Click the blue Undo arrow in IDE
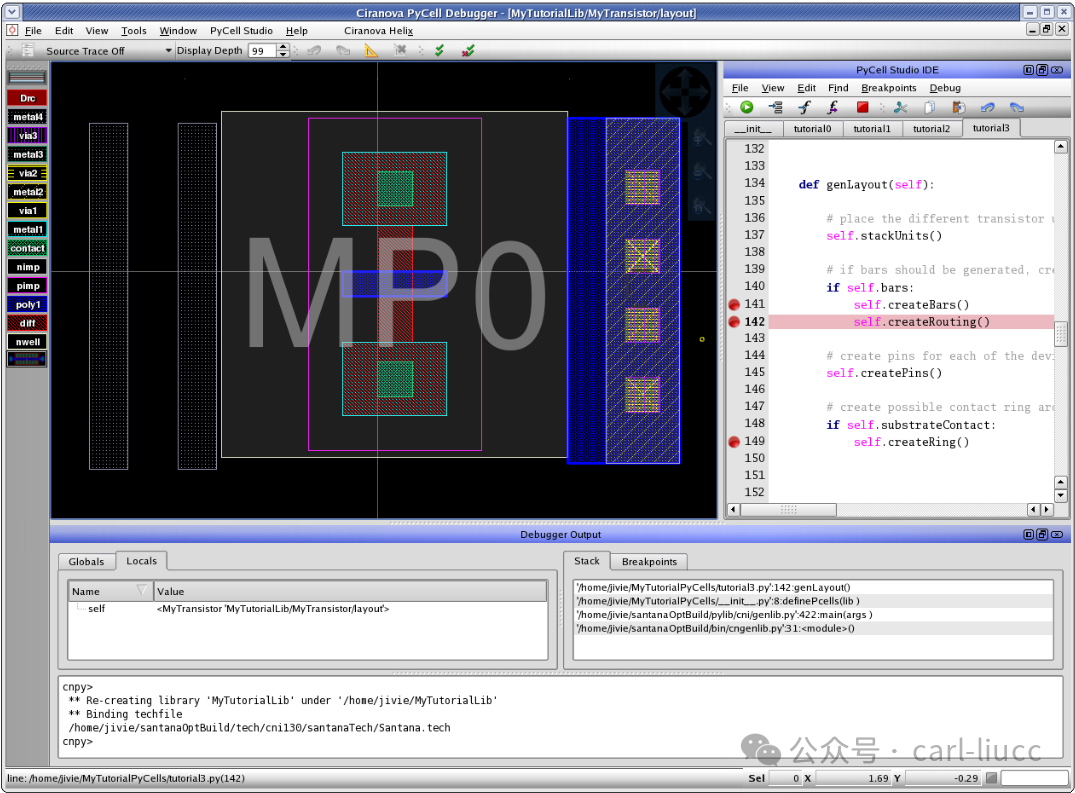The image size is (1075, 793). pos(987,107)
